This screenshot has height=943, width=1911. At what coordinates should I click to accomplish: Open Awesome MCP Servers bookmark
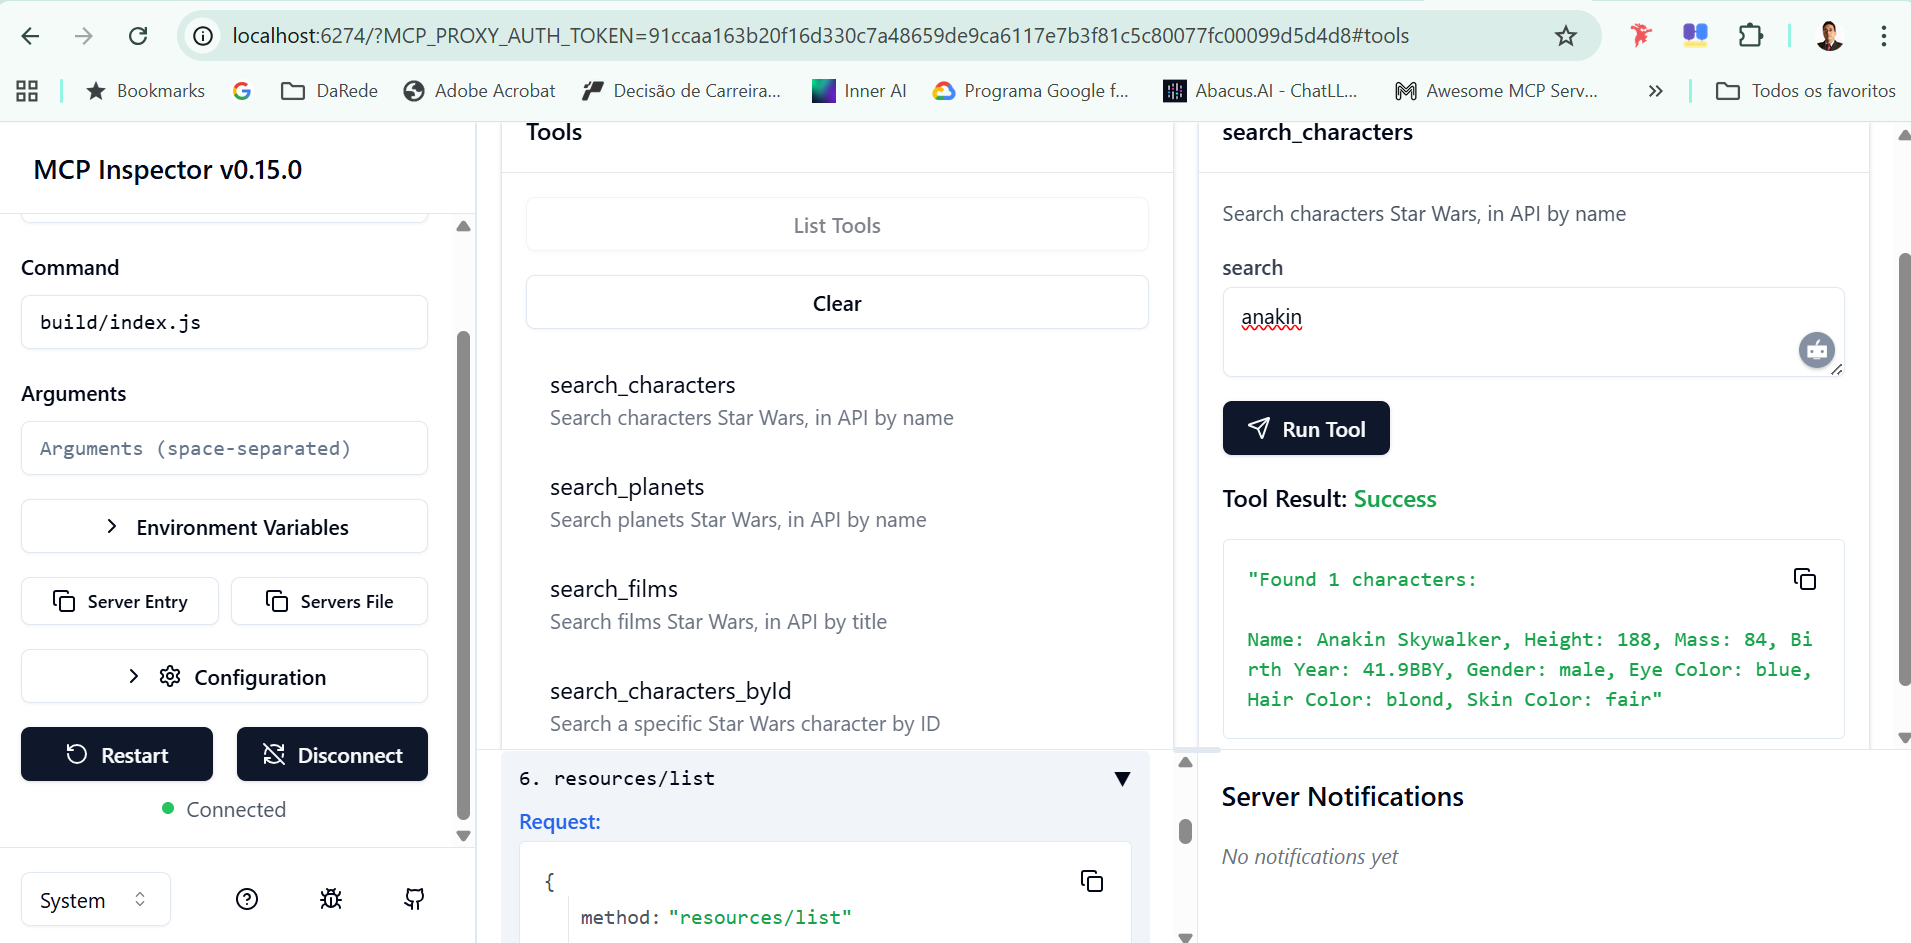pos(1496,91)
